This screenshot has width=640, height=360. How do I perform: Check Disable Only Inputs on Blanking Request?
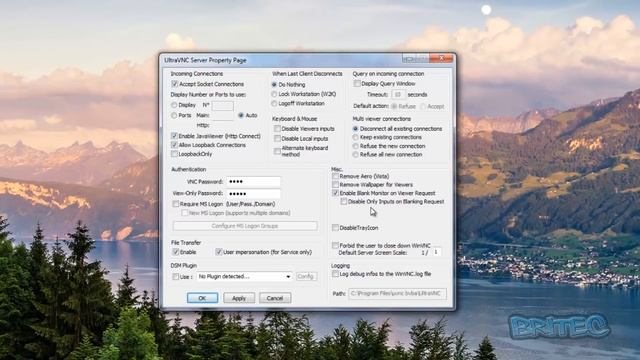(344, 202)
